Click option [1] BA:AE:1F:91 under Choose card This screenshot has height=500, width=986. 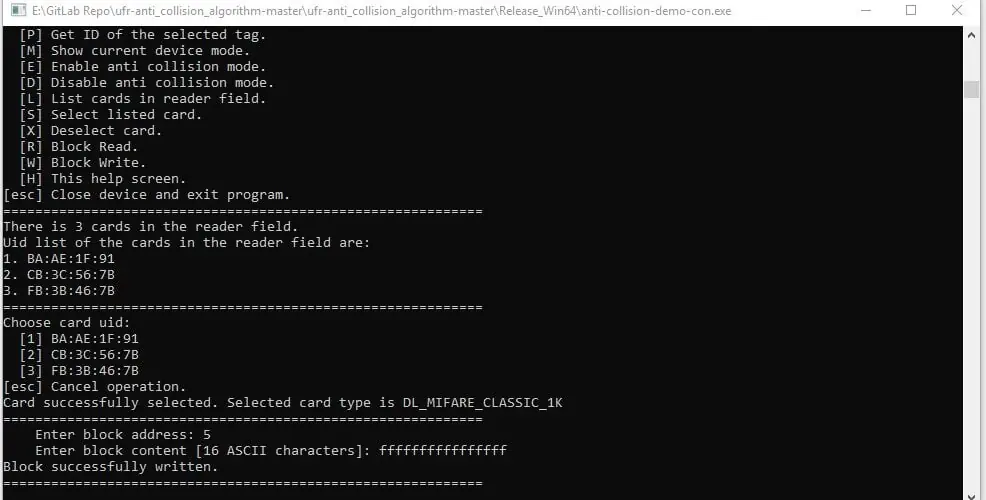coord(79,338)
